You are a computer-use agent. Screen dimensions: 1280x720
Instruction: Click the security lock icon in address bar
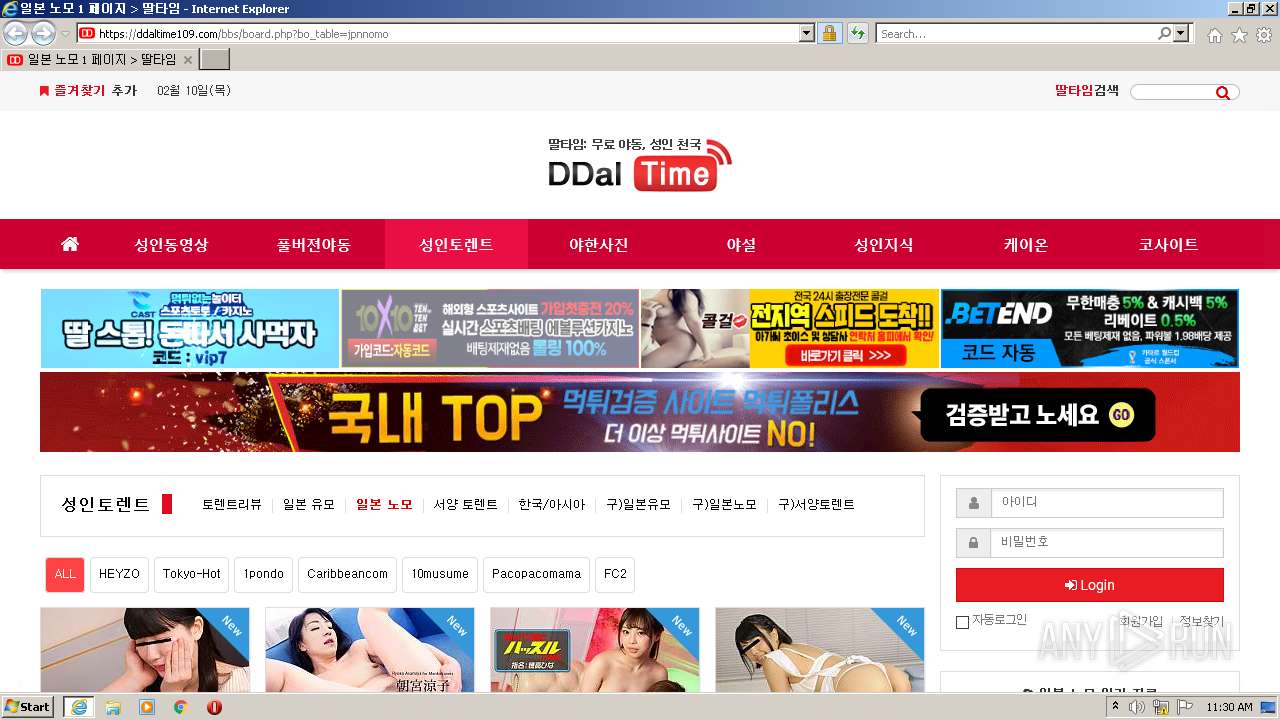829,33
